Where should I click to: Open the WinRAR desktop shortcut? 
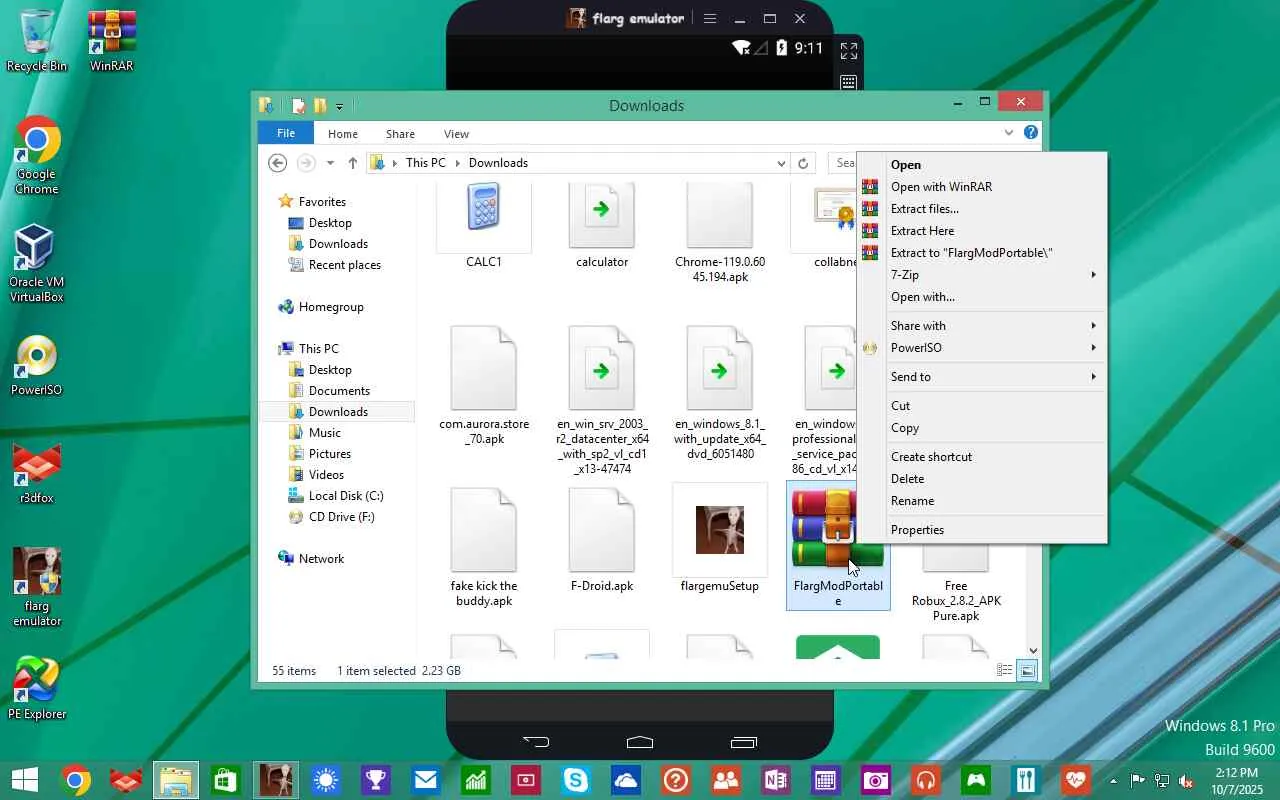112,40
